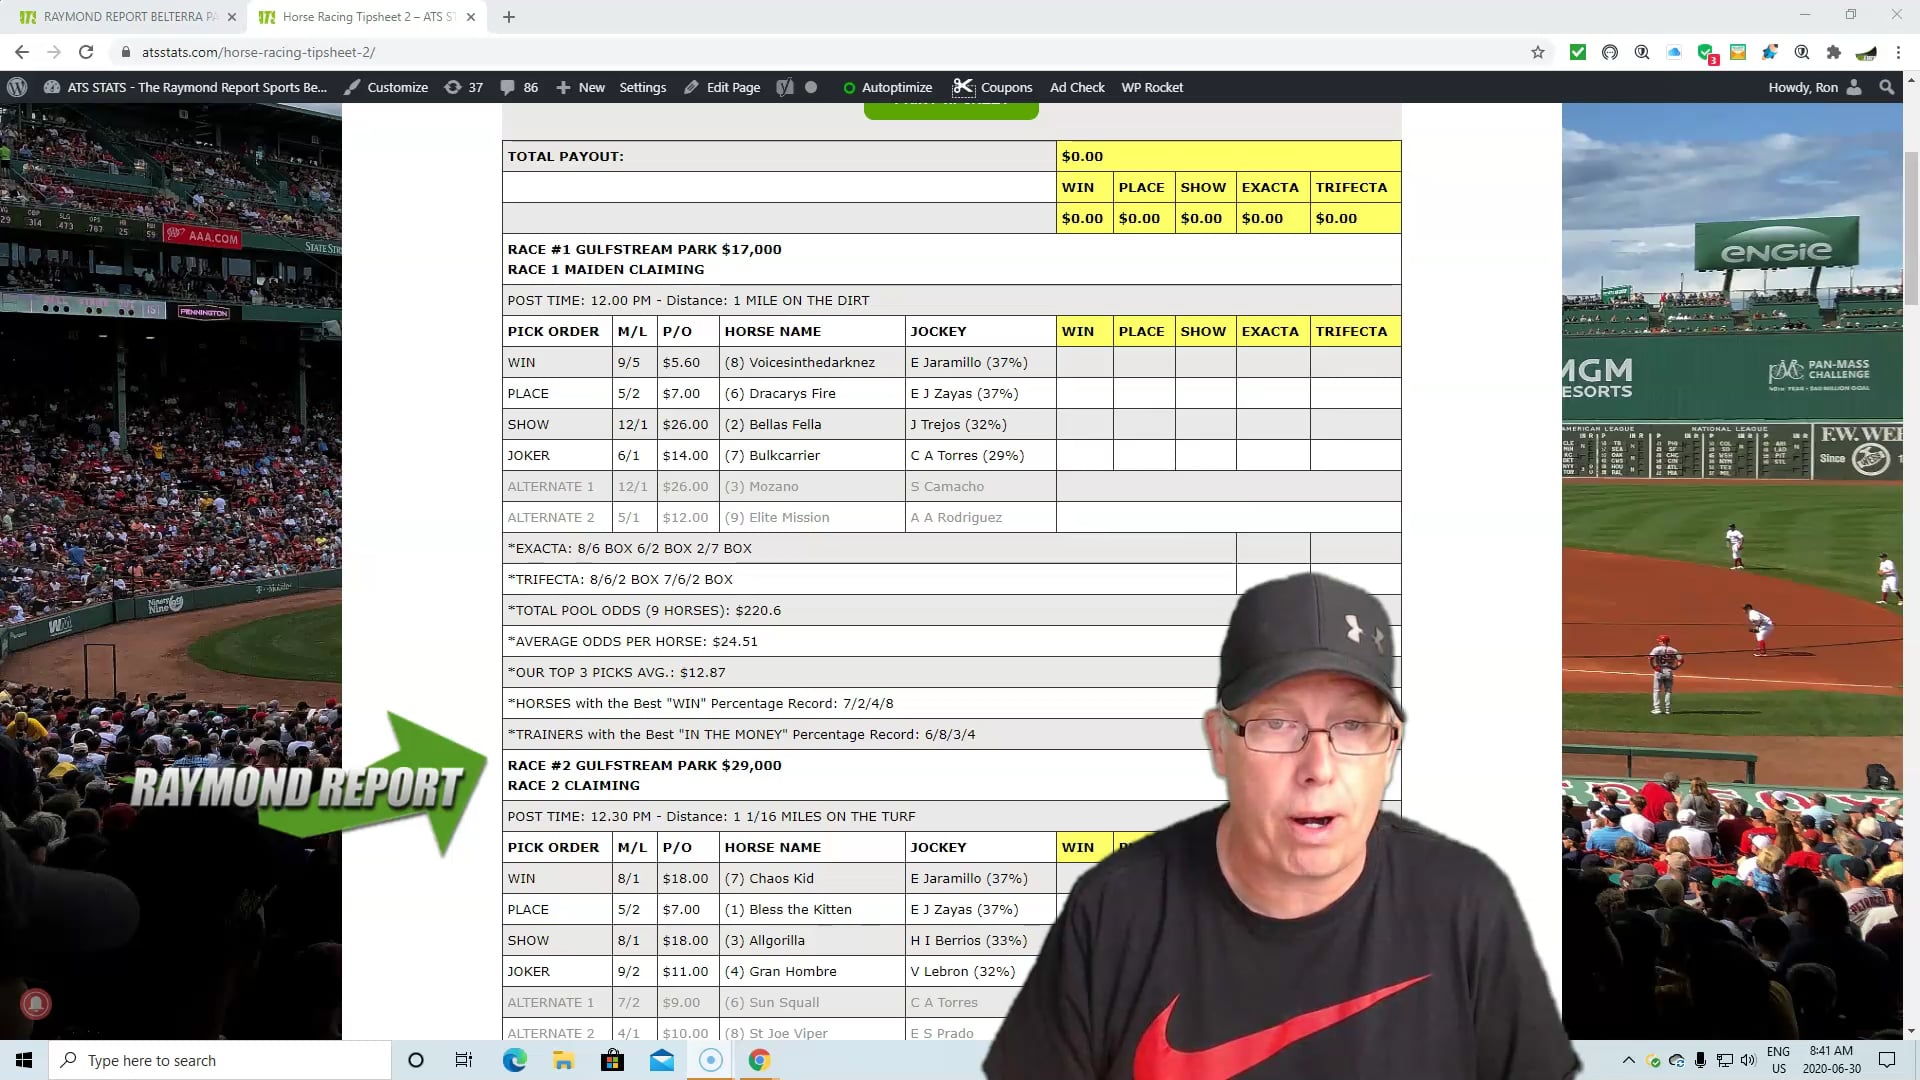This screenshot has width=1920, height=1080.
Task: Open the volume control in system tray
Action: [1748, 1060]
